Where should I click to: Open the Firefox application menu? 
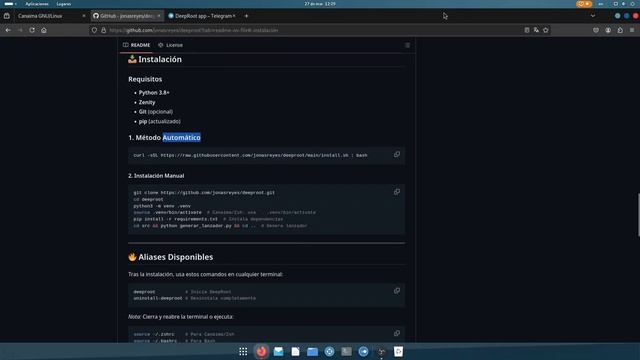(x=632, y=30)
